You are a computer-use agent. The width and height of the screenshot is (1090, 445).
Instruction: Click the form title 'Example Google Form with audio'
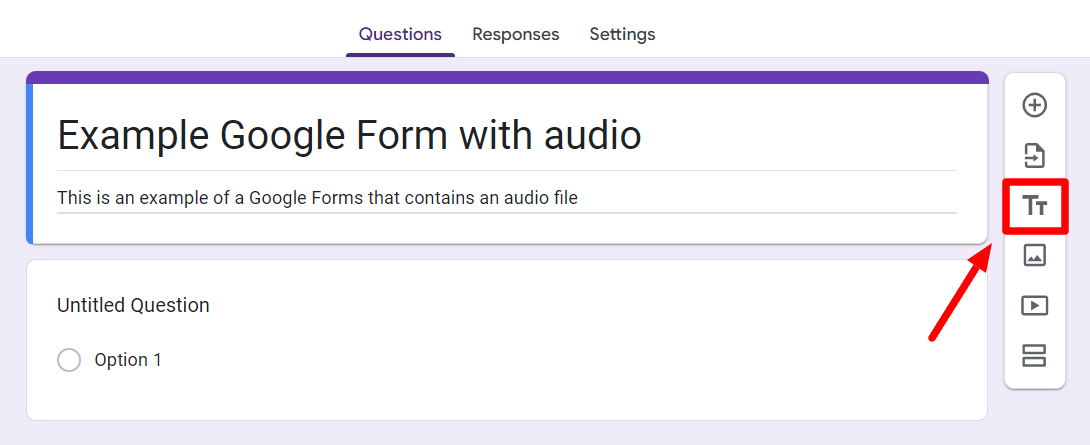(x=349, y=136)
